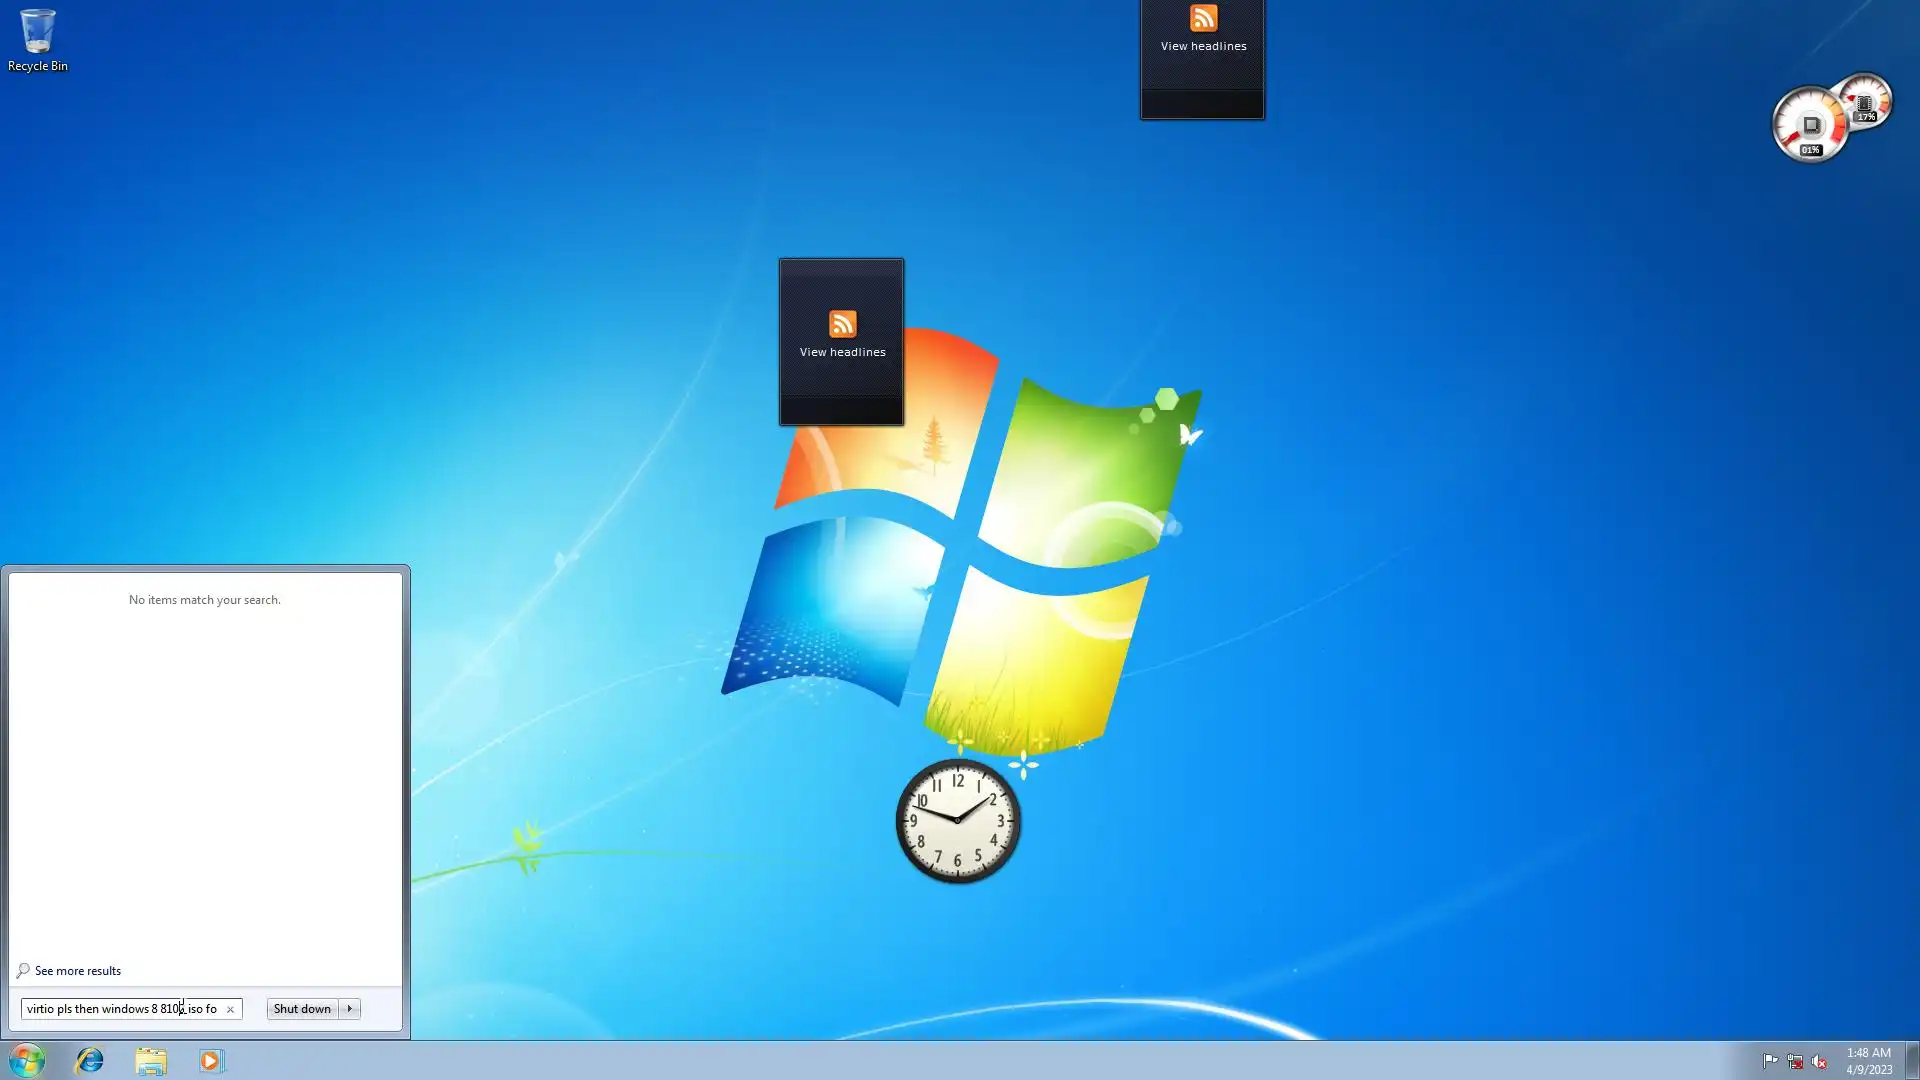
Task: Click the analog clock gadget
Action: pos(957,821)
